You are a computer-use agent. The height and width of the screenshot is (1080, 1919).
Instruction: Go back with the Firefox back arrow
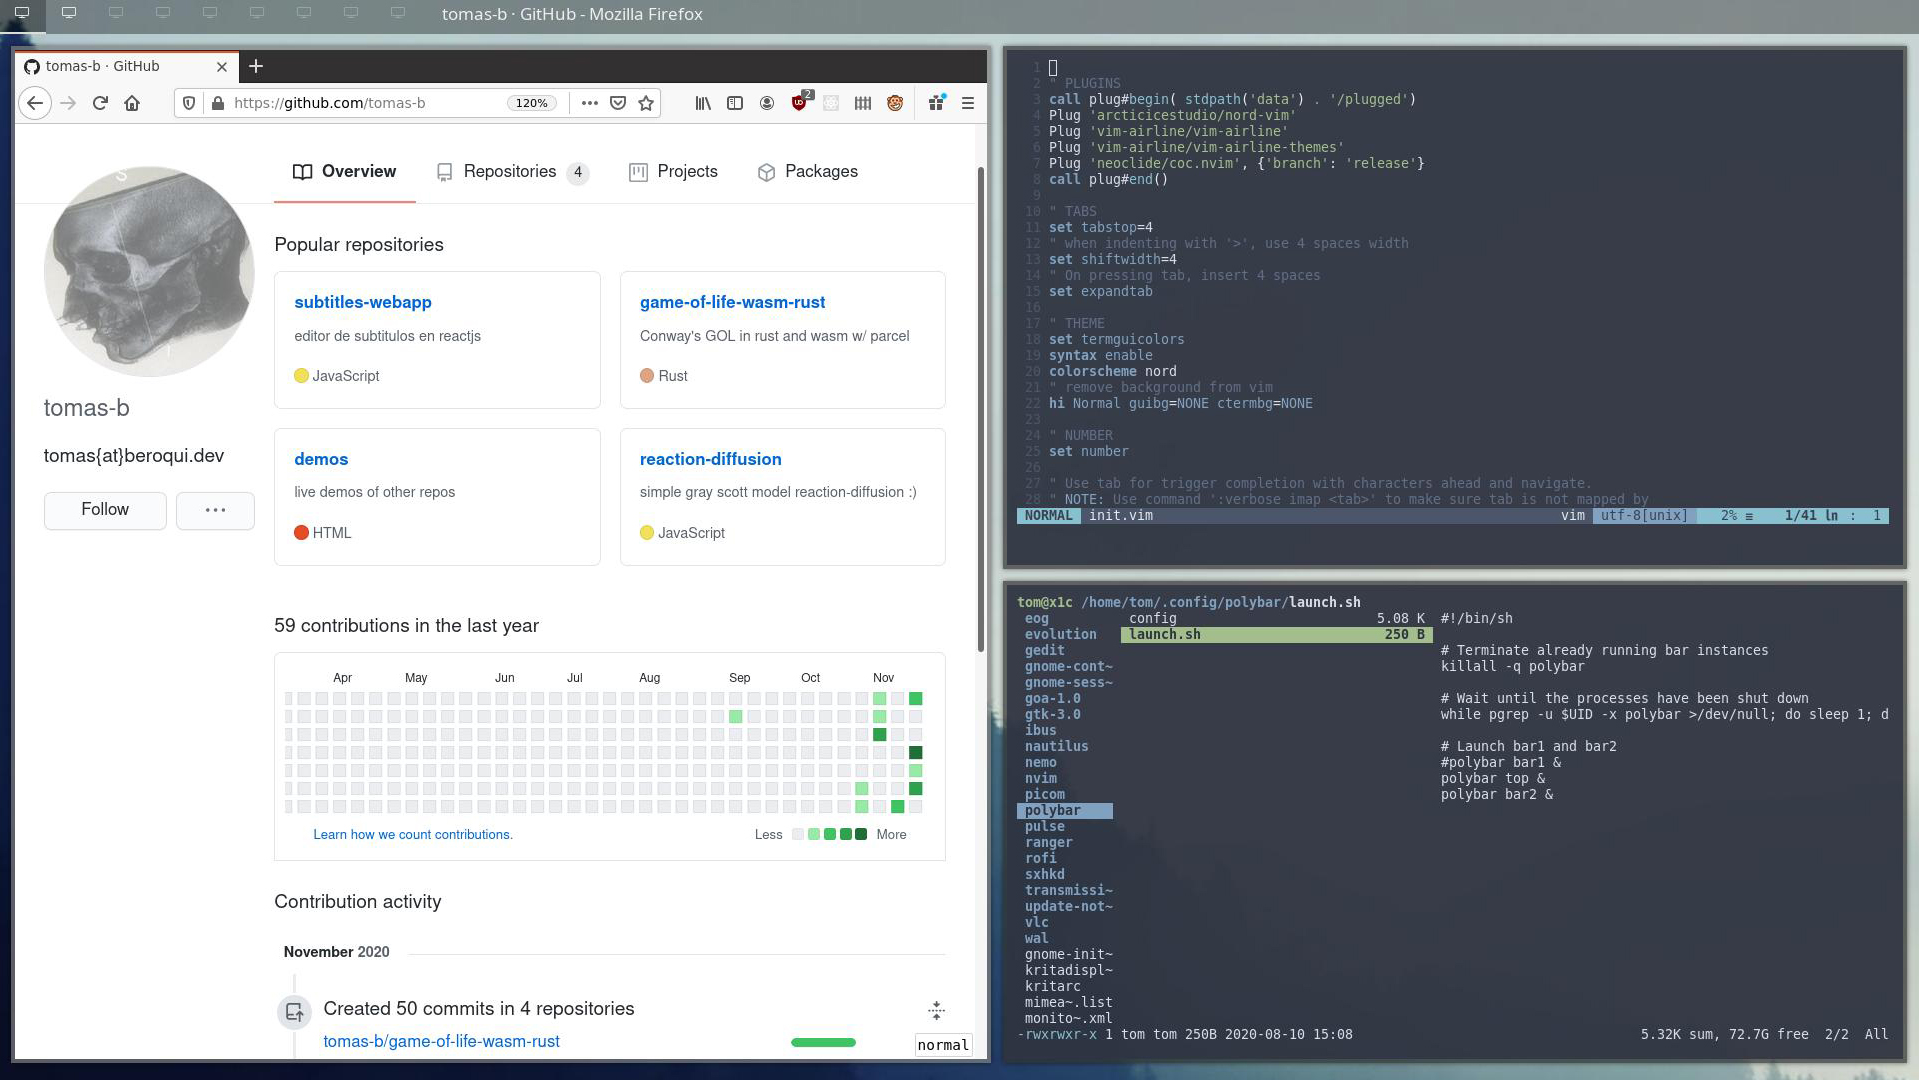pos(35,103)
